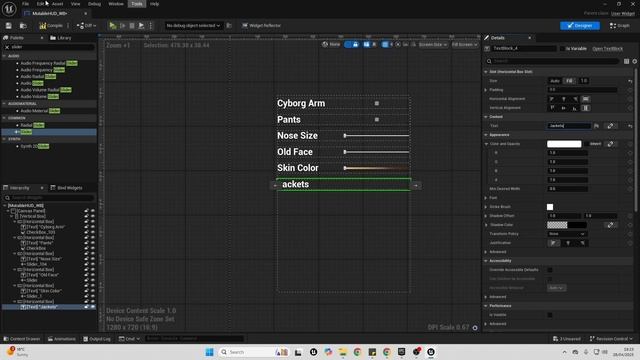Open the Diff dropdown
Viewport: 640px width, 360px height.
87,26
